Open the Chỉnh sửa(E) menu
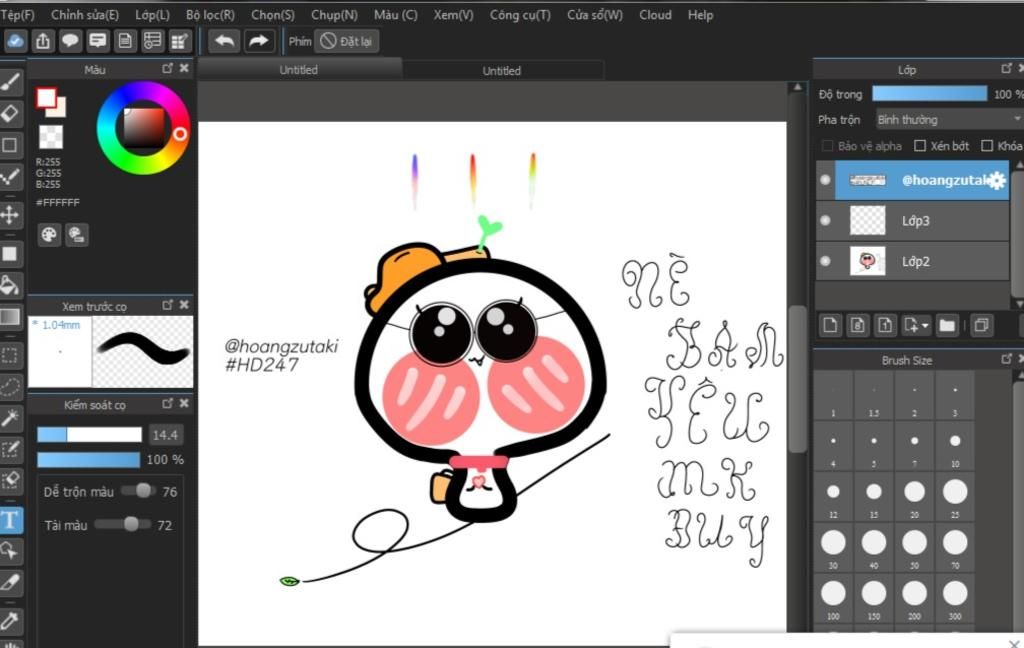The image size is (1024, 648). click(85, 14)
